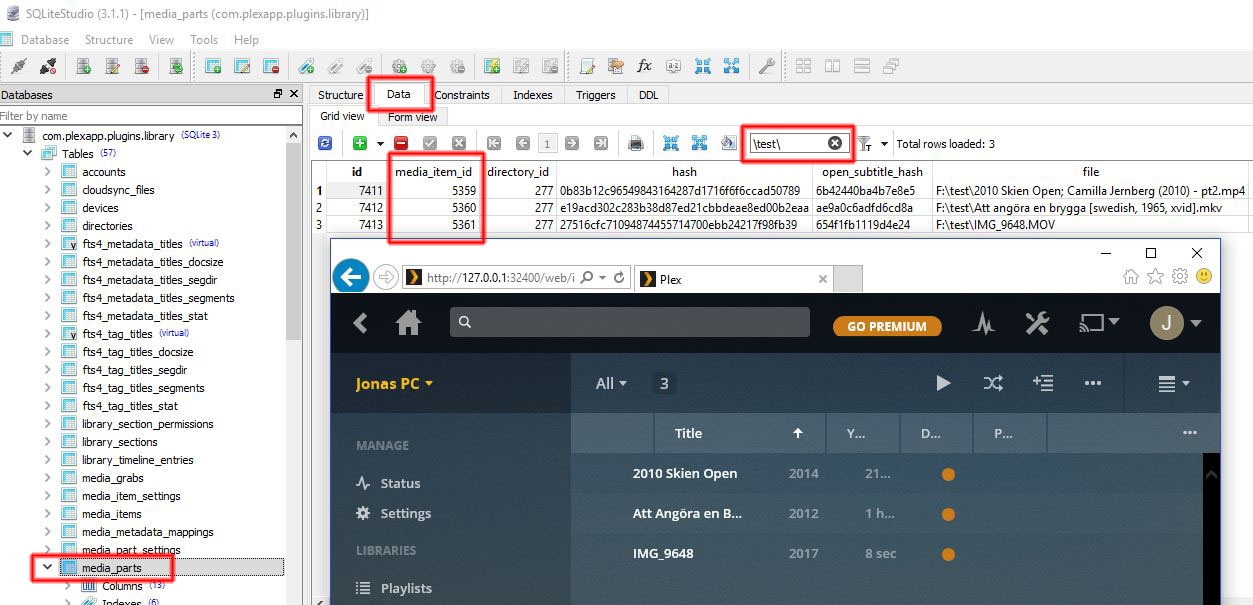Open Jonas PC server dropdown
Viewport: 1253px width, 605px height.
394,383
